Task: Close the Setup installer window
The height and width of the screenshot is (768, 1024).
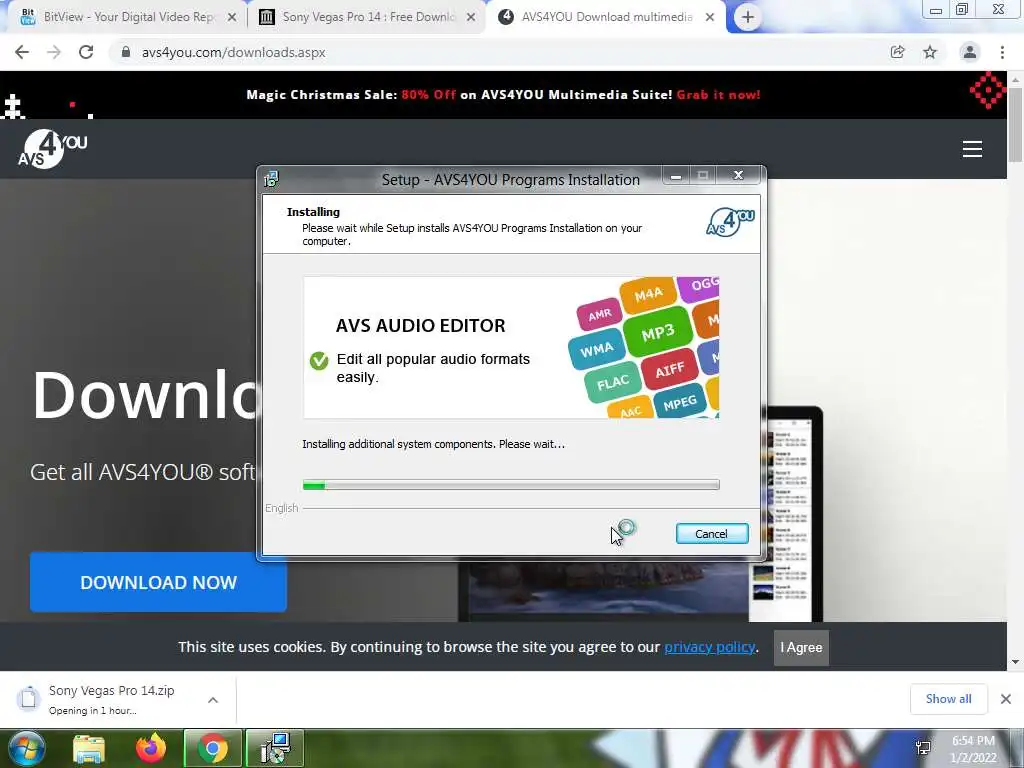Action: [x=738, y=175]
